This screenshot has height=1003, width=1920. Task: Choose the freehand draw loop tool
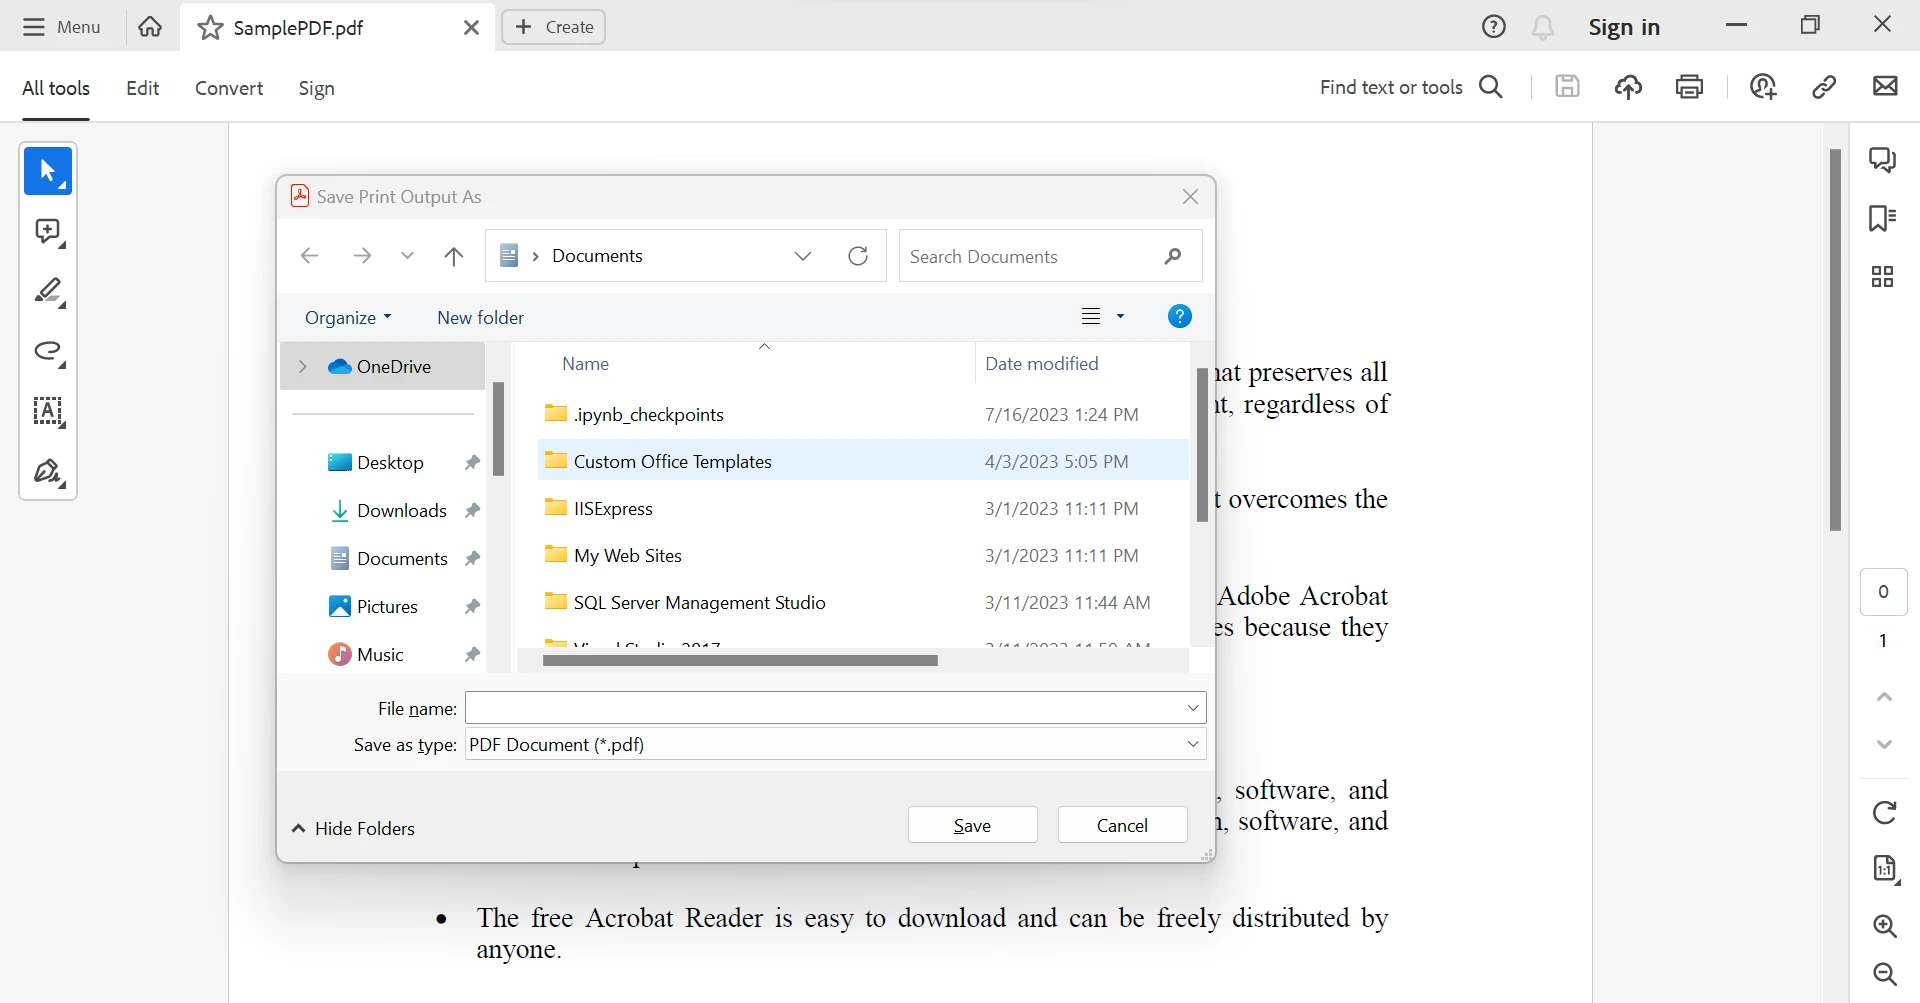click(48, 352)
